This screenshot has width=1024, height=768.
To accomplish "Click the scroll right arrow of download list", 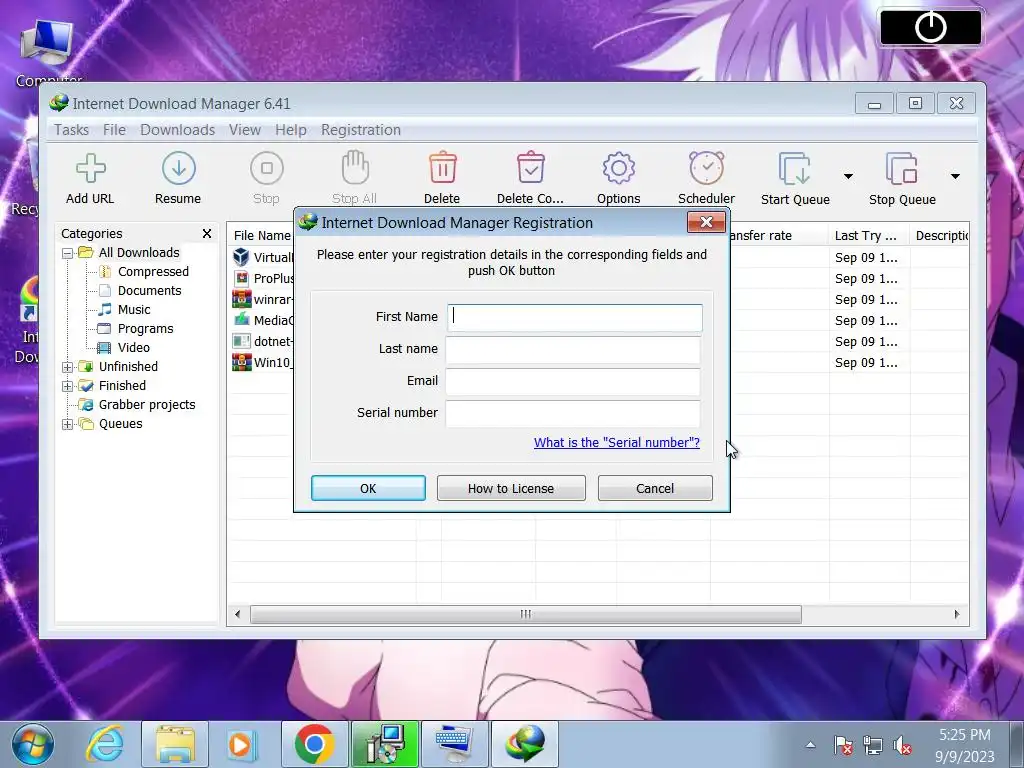I will coord(957,614).
